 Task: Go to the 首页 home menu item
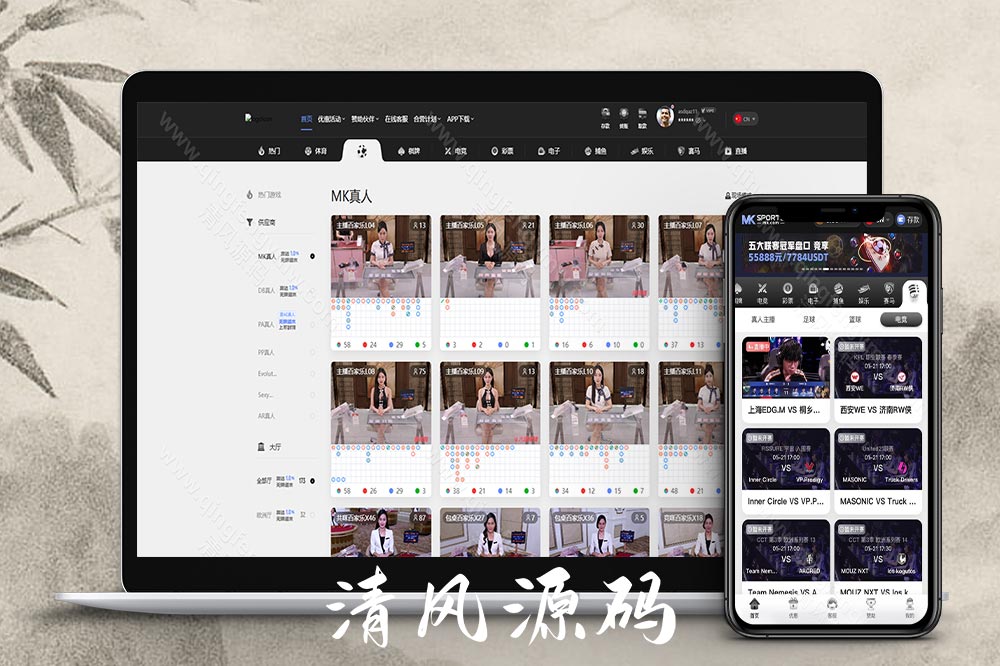point(306,119)
